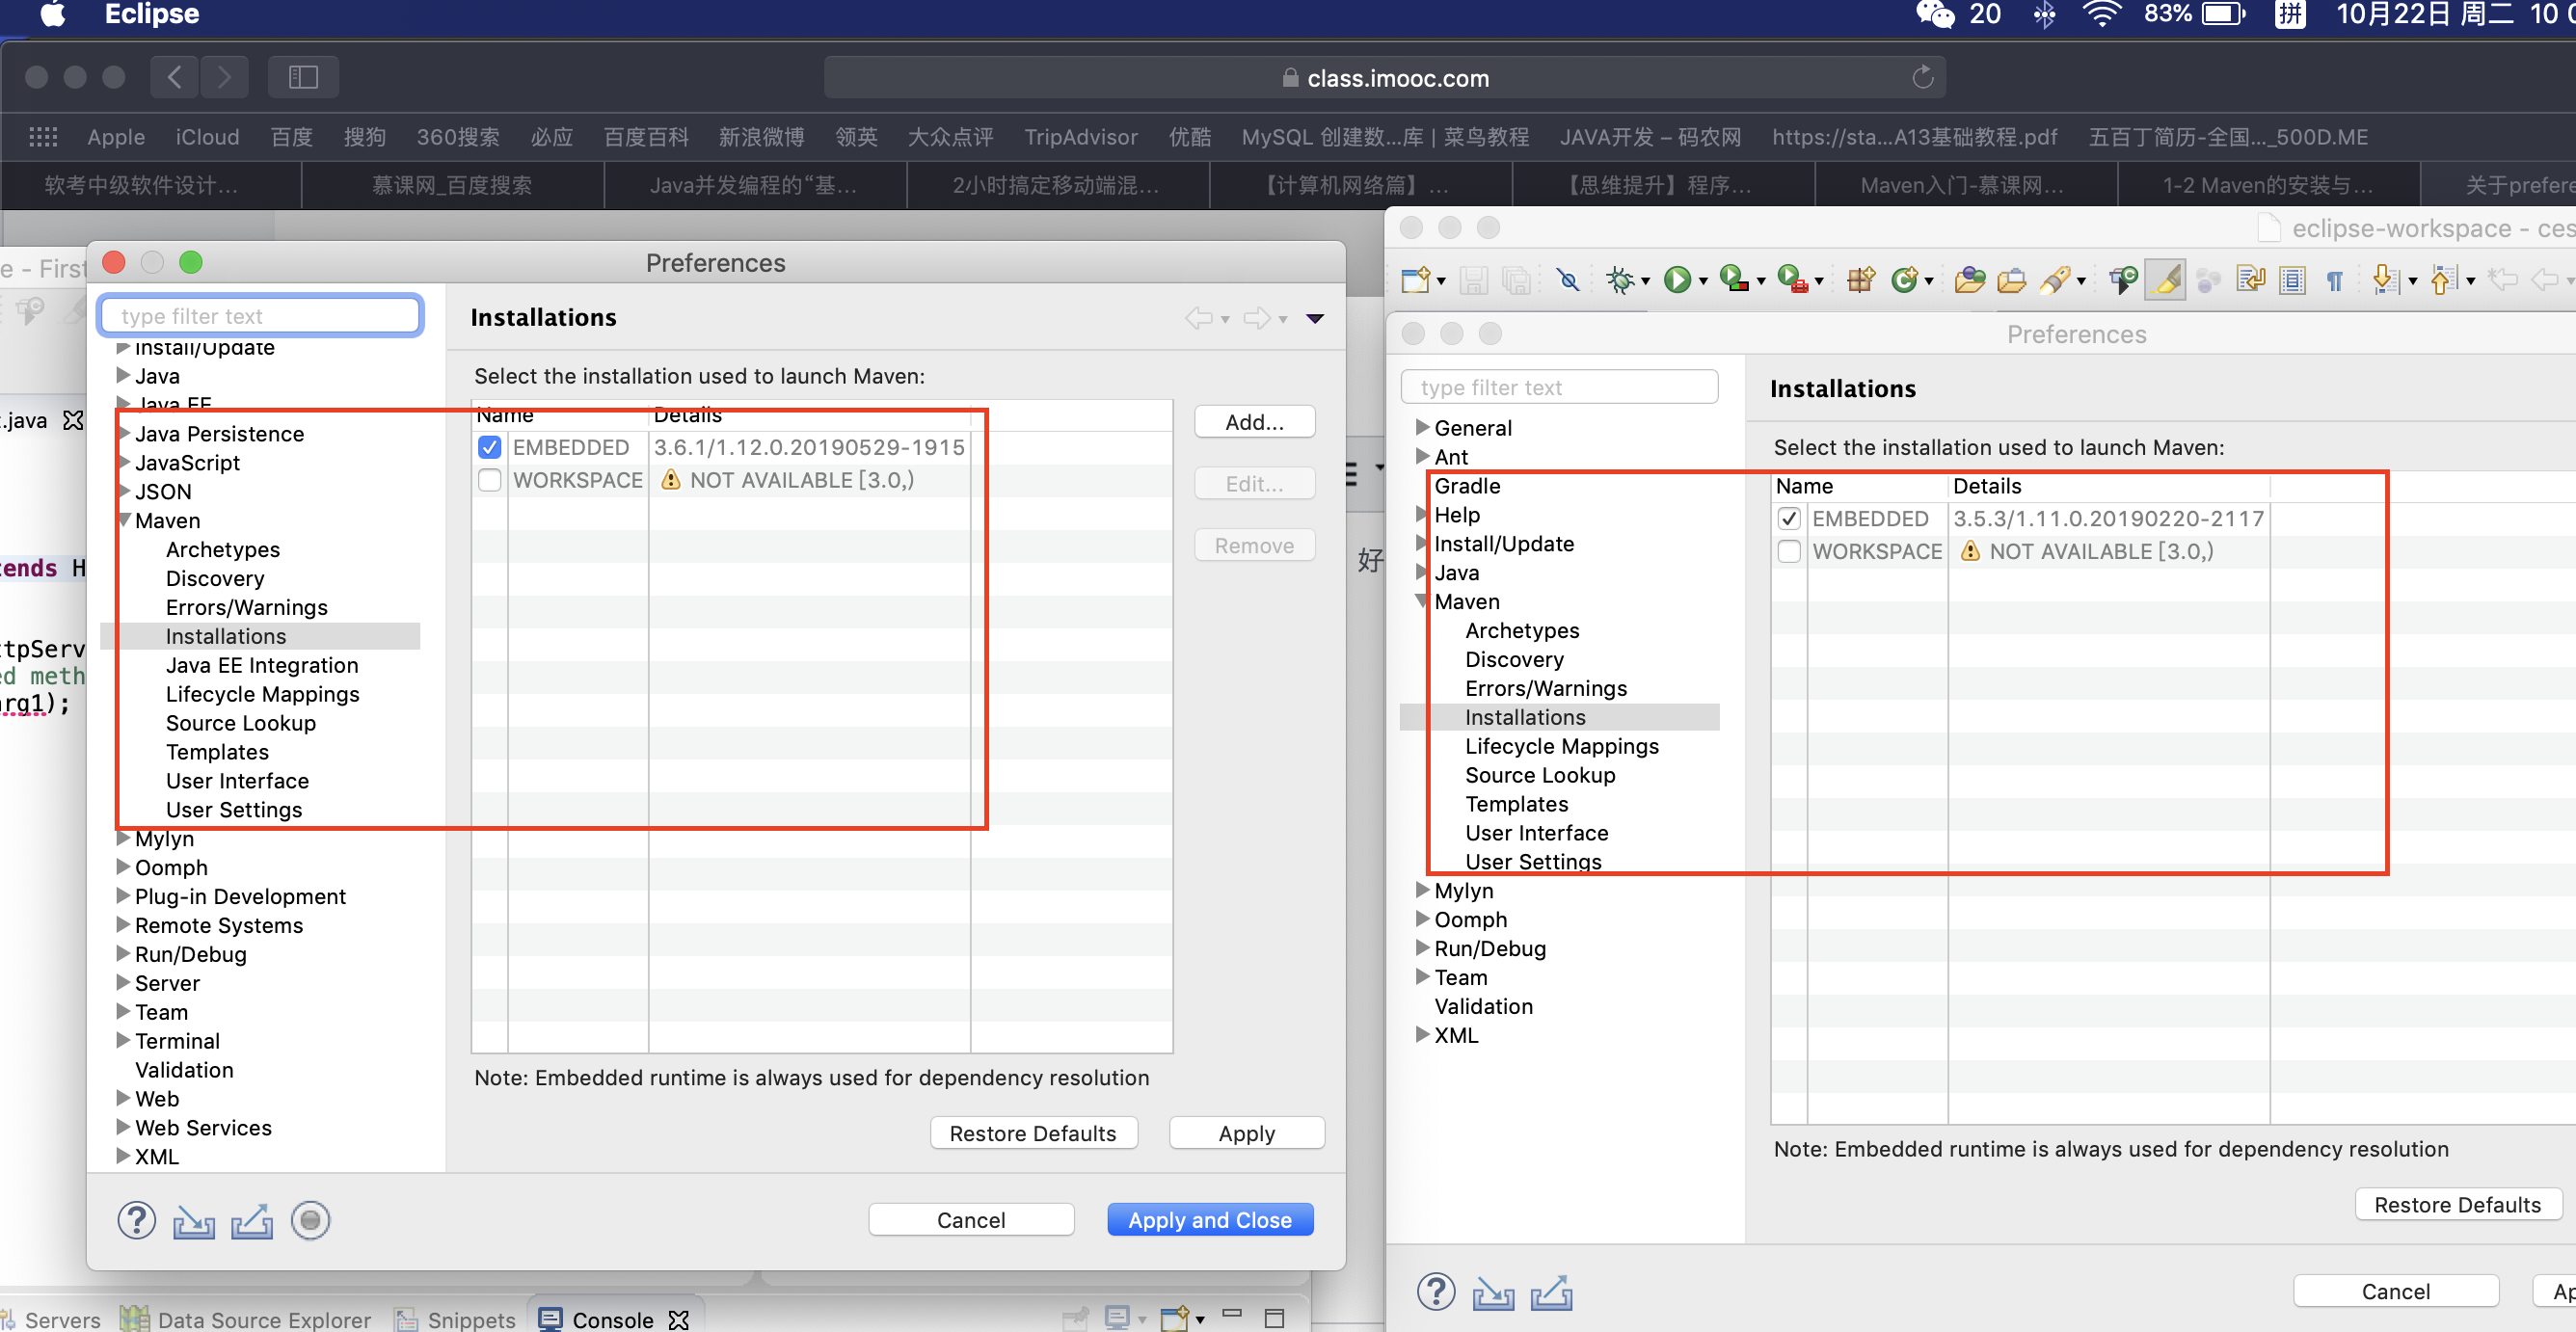Viewport: 2576px width, 1332px height.
Task: Click the Add... button for Maven installations
Action: click(x=1254, y=422)
